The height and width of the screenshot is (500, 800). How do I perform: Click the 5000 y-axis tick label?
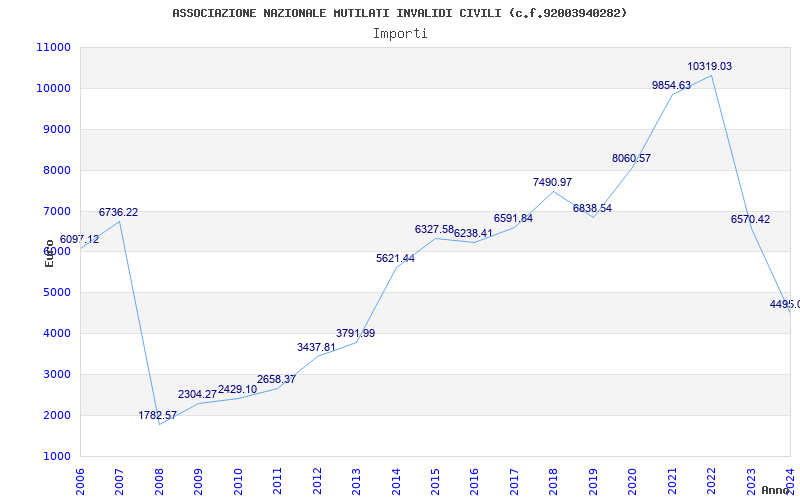point(56,292)
